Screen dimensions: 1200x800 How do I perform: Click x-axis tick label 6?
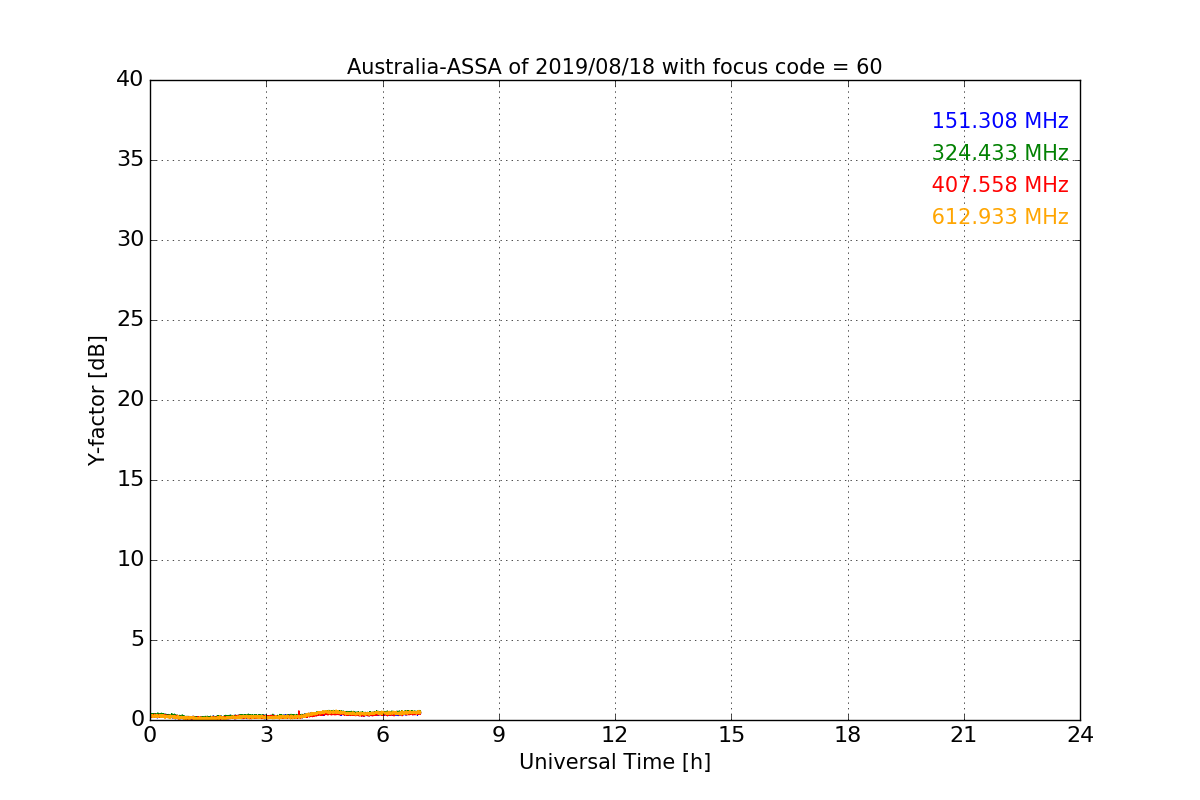(x=382, y=735)
